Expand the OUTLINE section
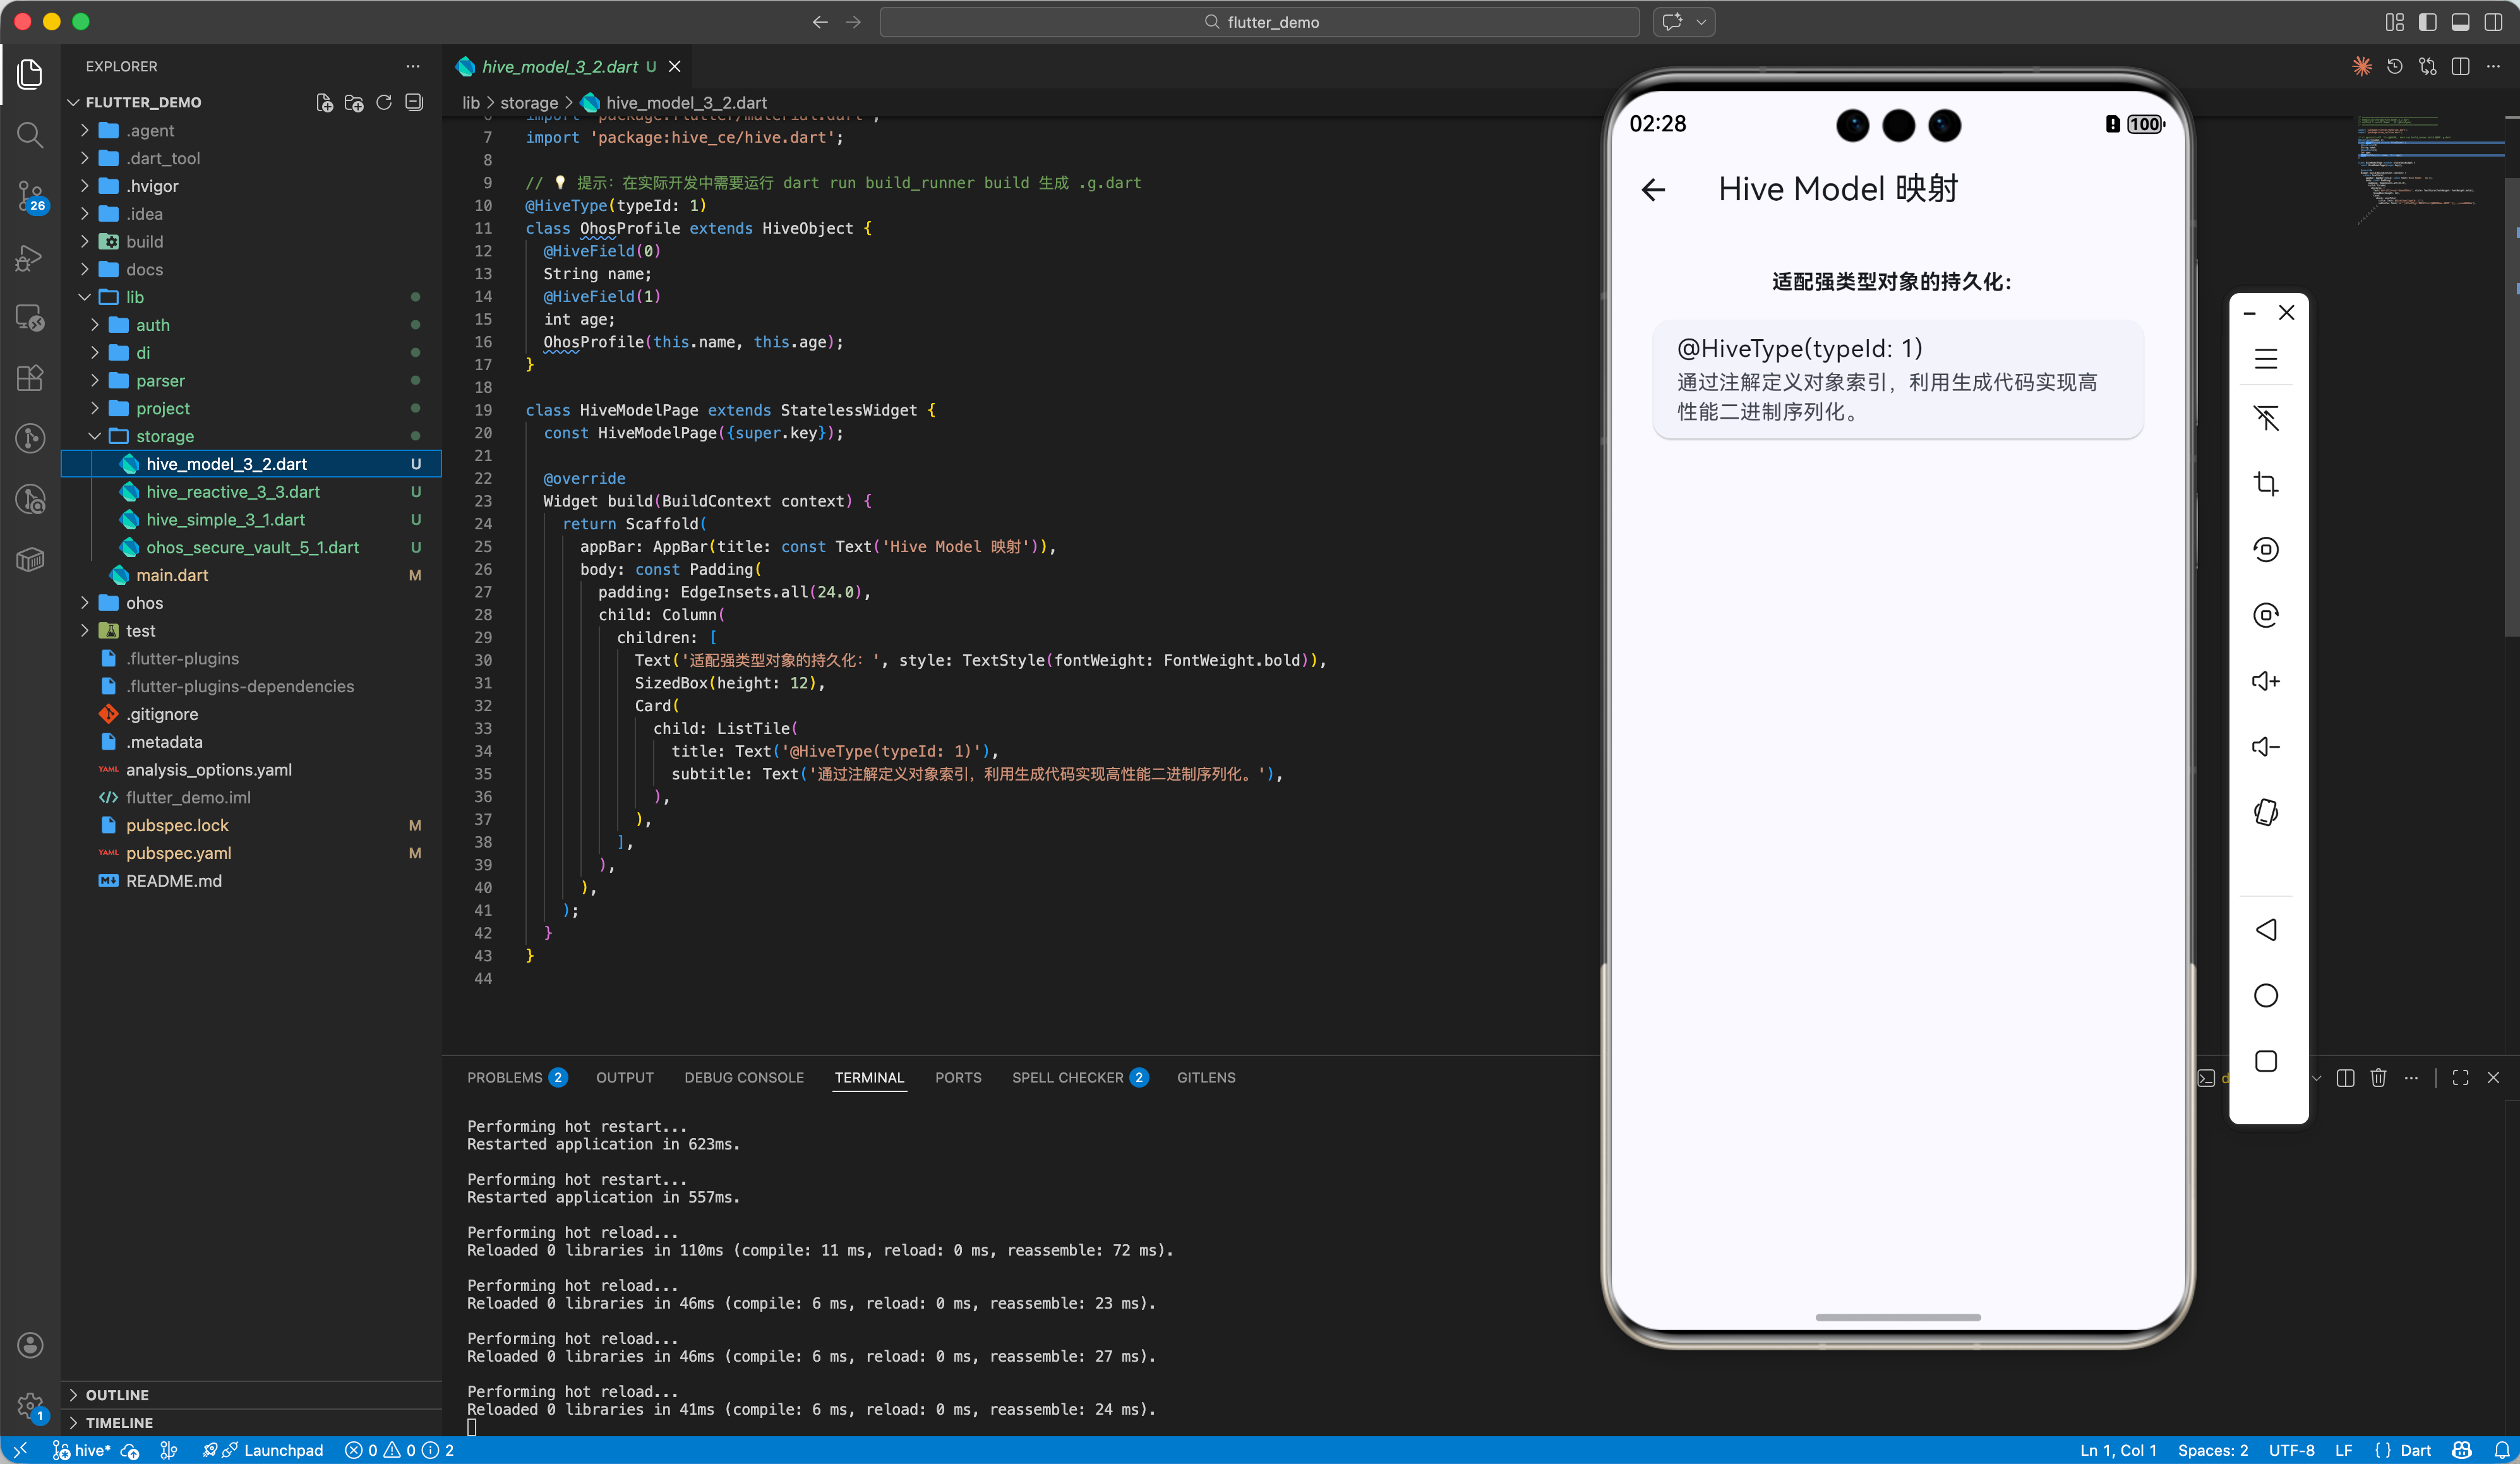Image resolution: width=2520 pixels, height=1464 pixels. 117,1394
